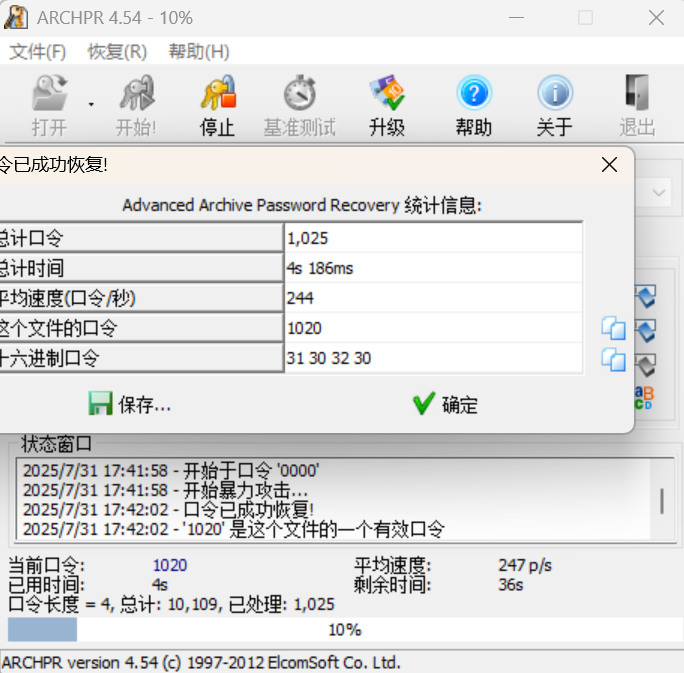Click the ARCHPR app icon in title bar
Screen dimensions: 684x673
pos(16,18)
